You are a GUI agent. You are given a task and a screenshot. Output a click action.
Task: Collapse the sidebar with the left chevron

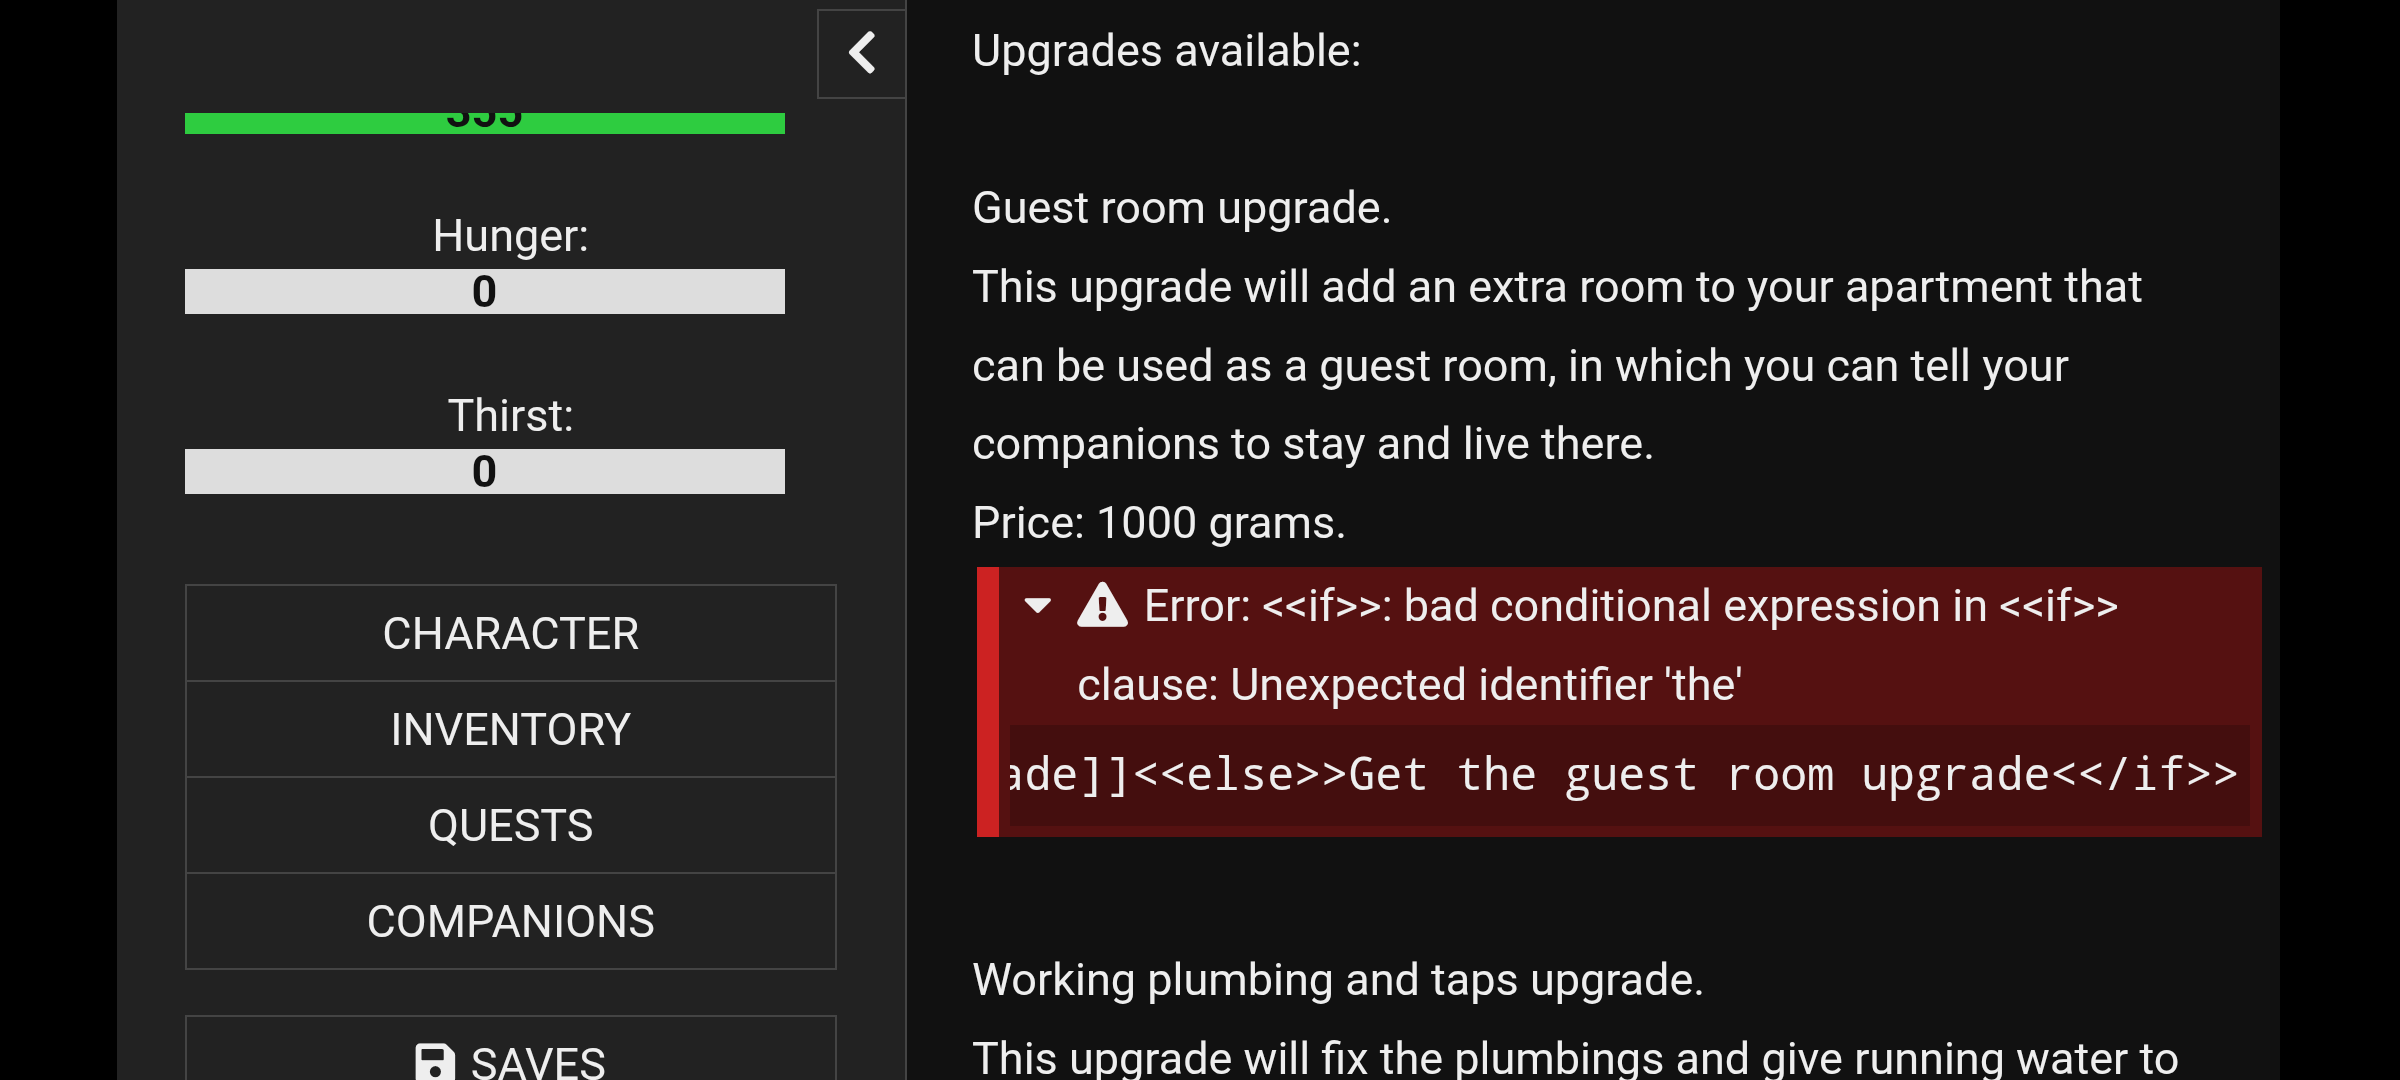[x=861, y=54]
